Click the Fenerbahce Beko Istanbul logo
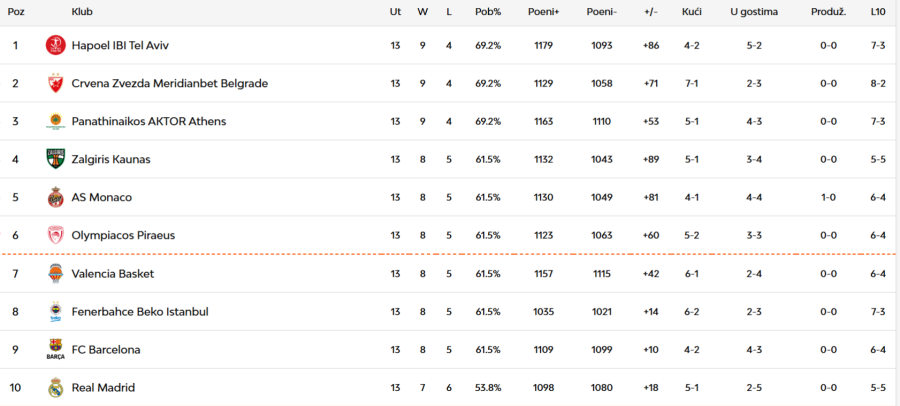900x406 pixels. click(55, 311)
